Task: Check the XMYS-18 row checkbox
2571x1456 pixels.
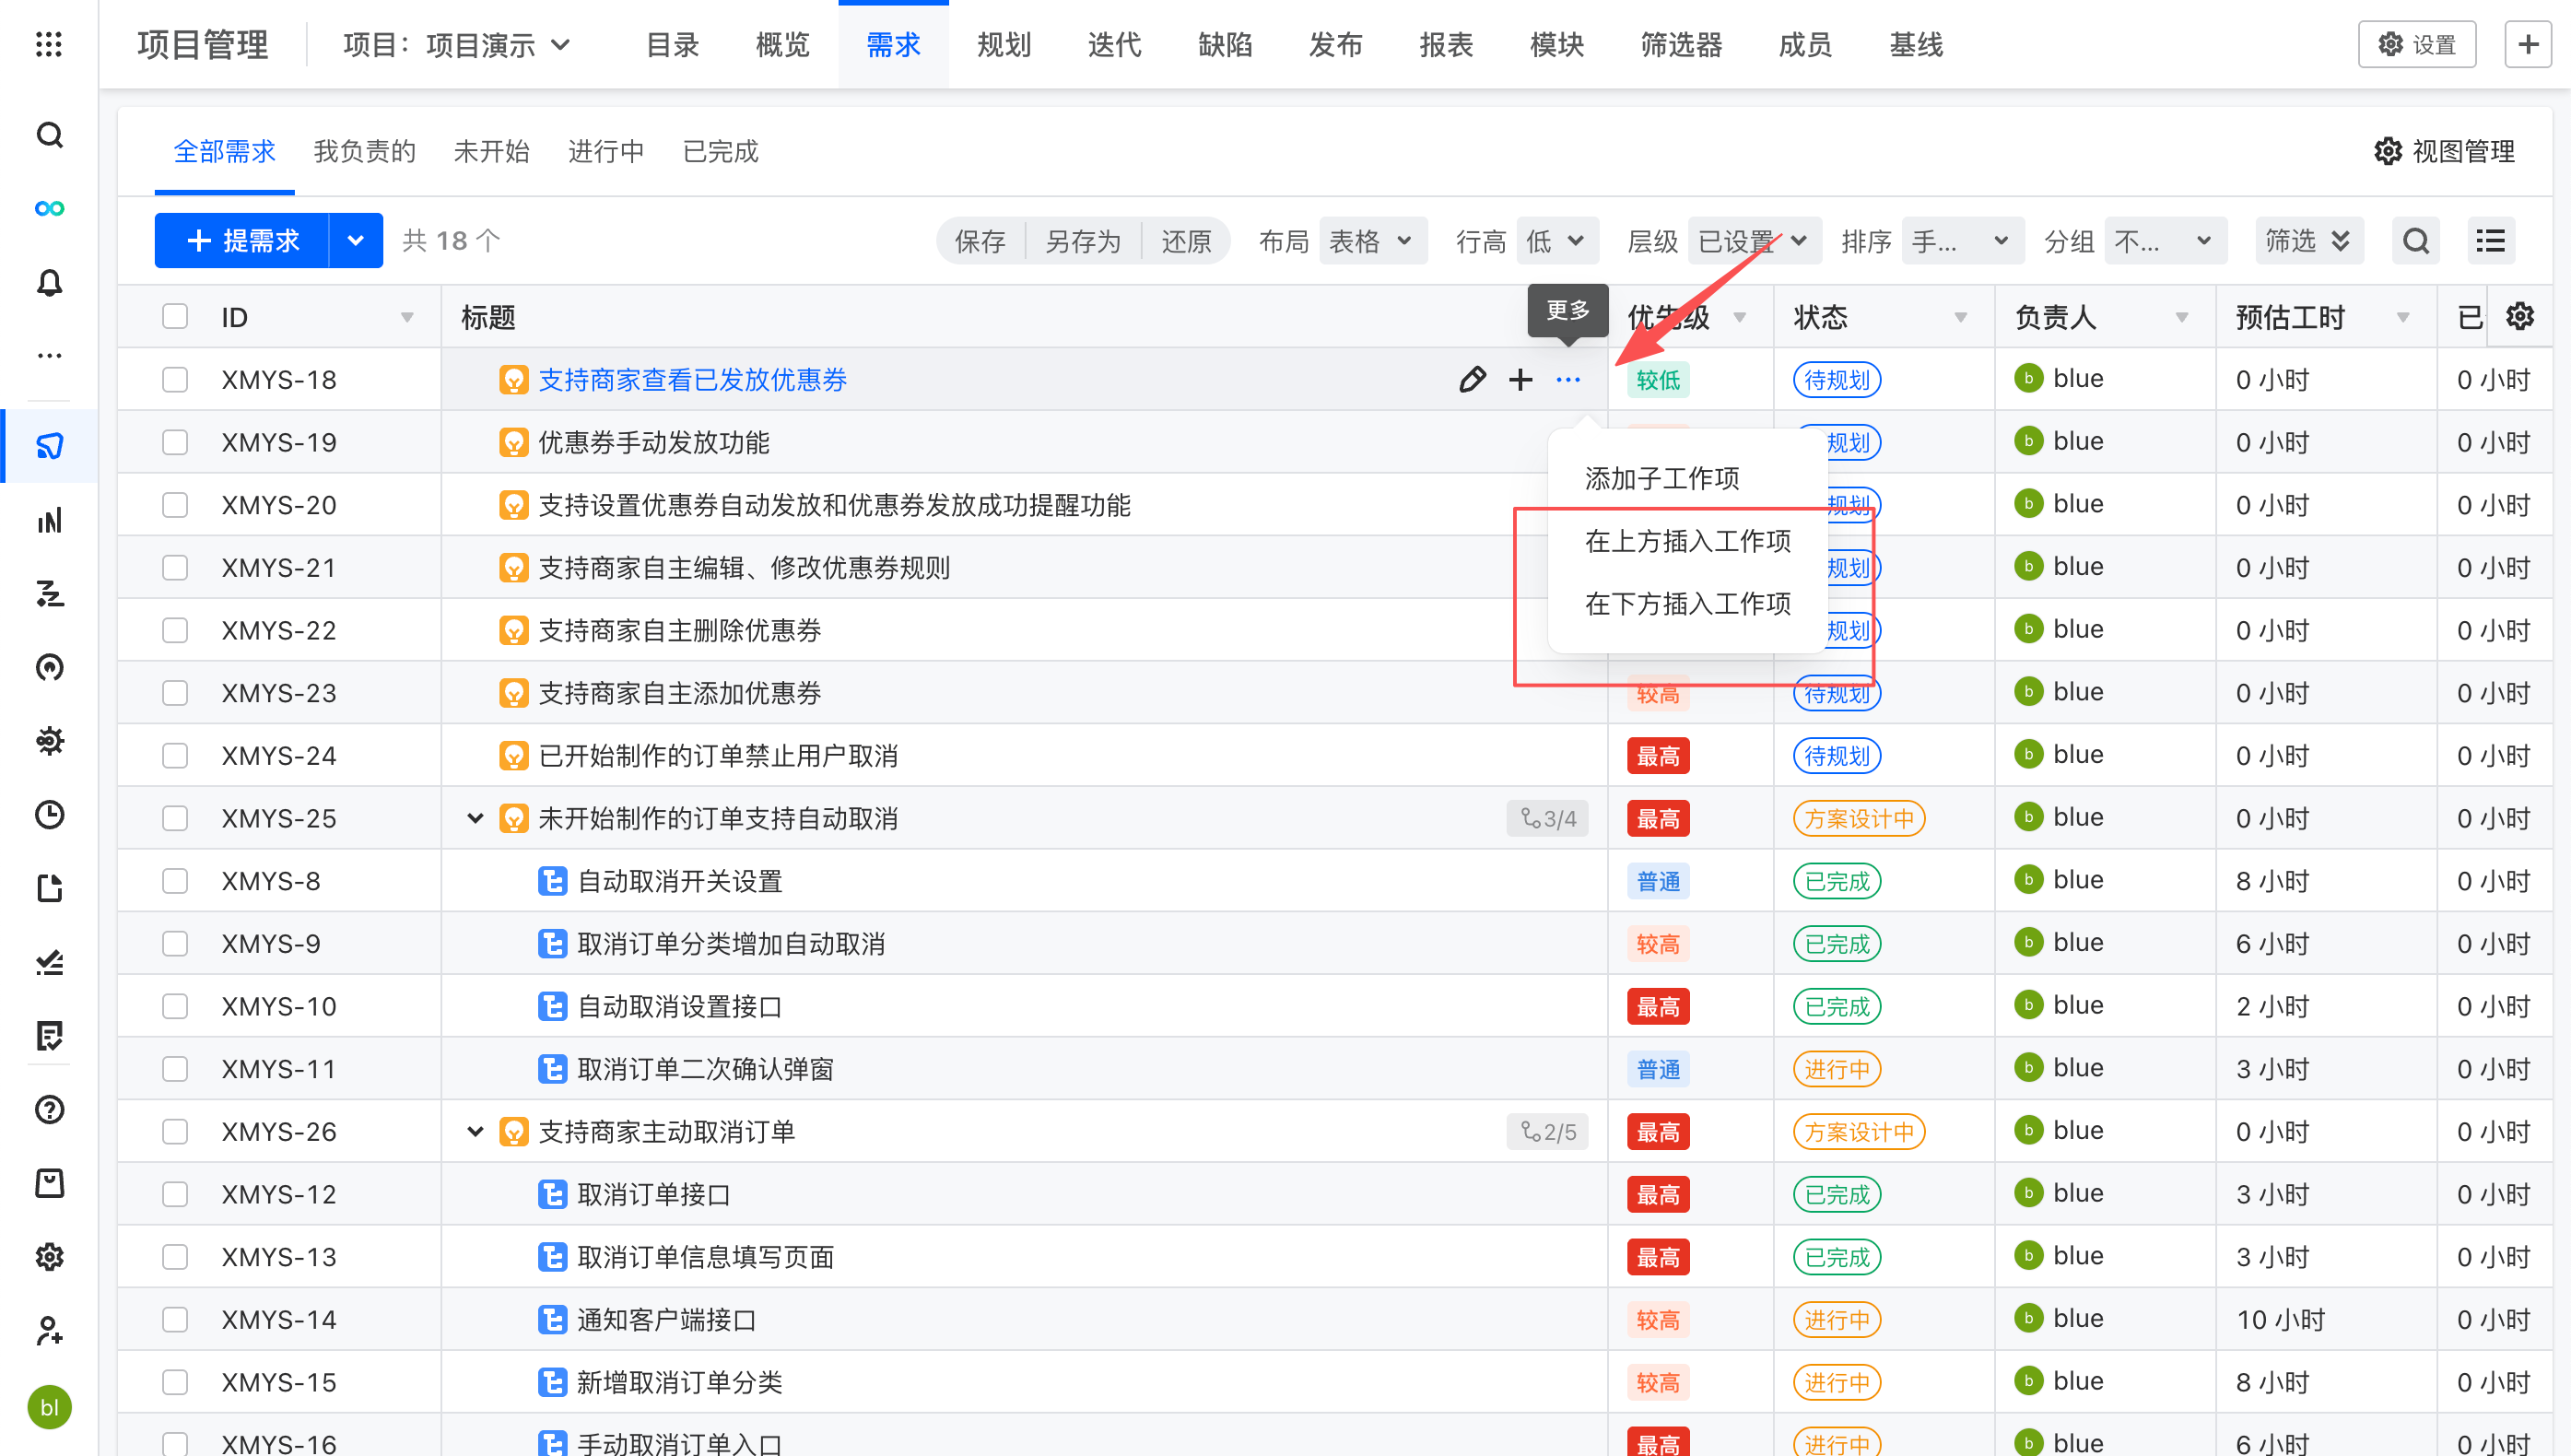Action: click(175, 380)
